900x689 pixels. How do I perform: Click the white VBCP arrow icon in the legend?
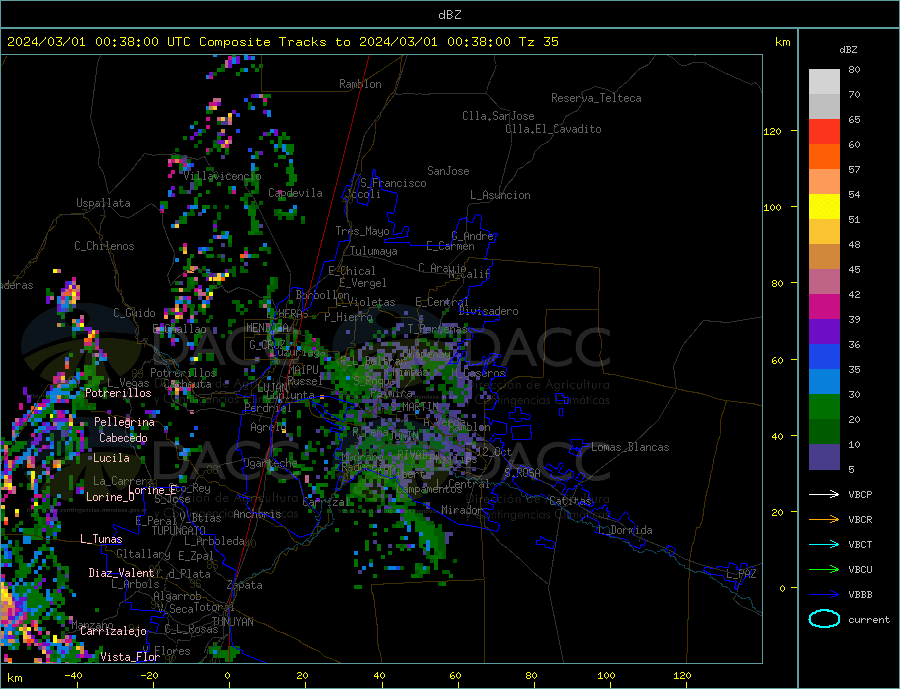(x=824, y=494)
